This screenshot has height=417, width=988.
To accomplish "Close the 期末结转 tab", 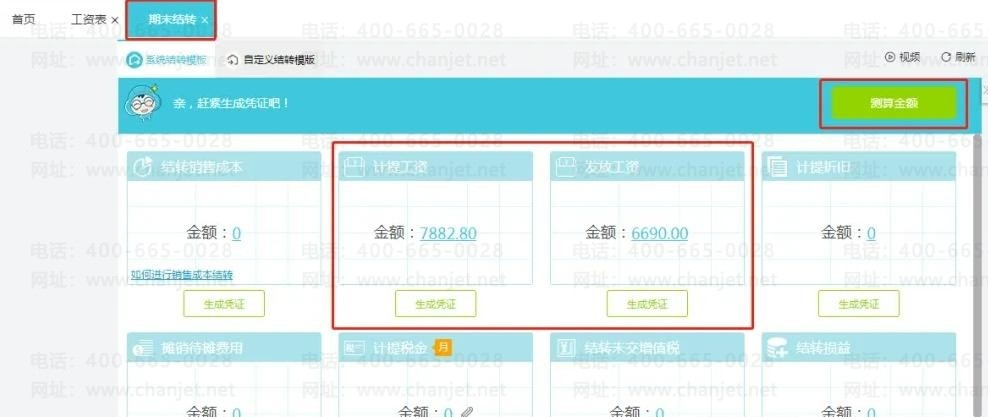I will pos(205,20).
